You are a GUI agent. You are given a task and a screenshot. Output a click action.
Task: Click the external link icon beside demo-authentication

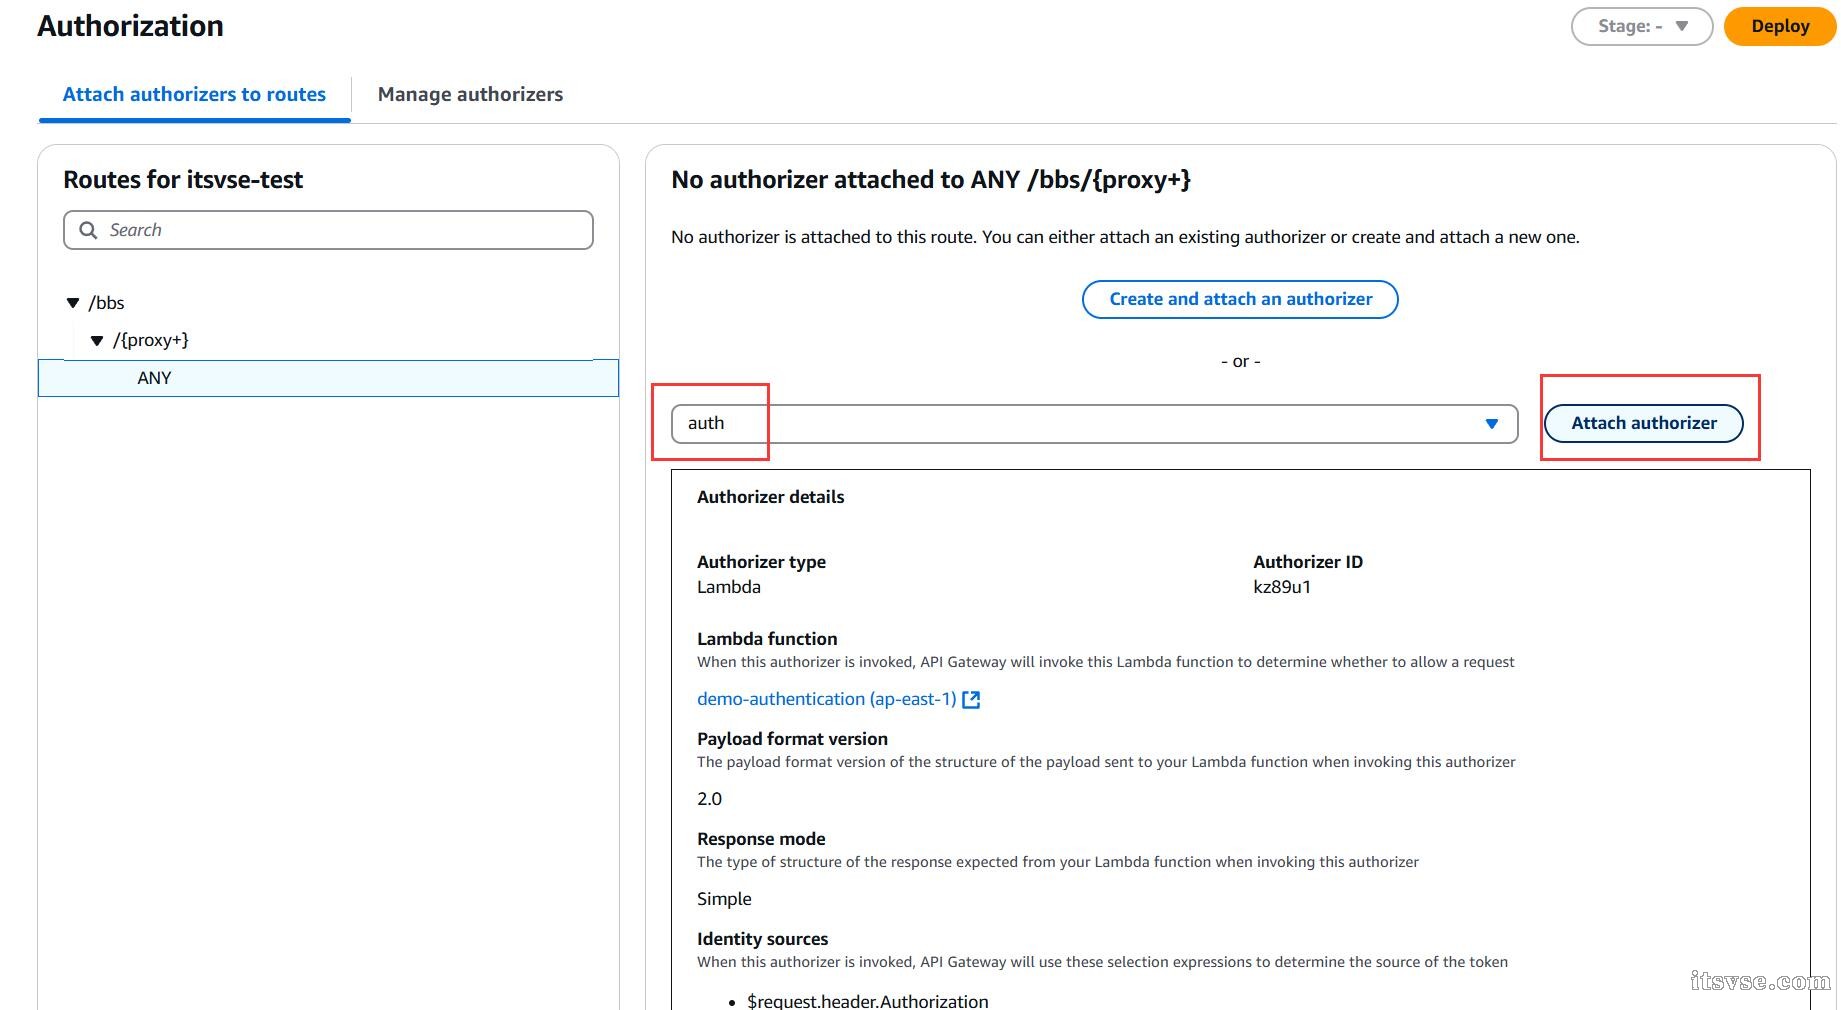tap(971, 700)
